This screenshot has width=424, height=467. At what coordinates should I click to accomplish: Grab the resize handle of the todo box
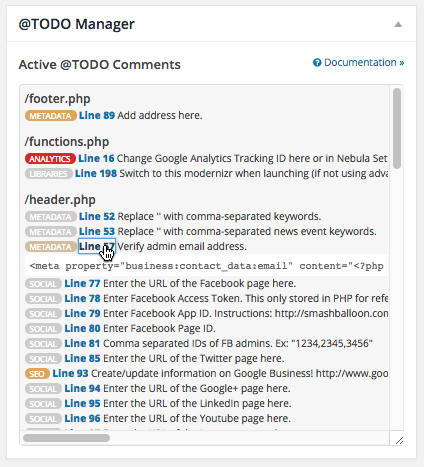399,441
